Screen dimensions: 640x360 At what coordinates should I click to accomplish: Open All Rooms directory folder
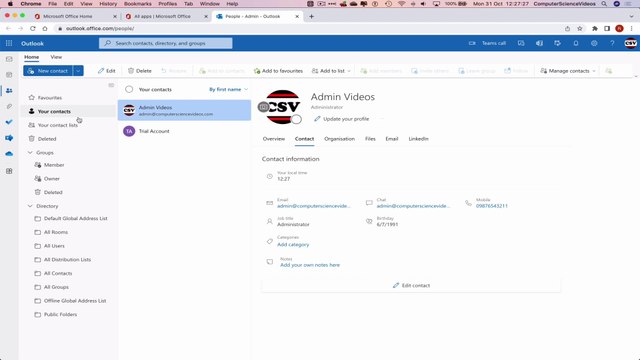point(56,232)
